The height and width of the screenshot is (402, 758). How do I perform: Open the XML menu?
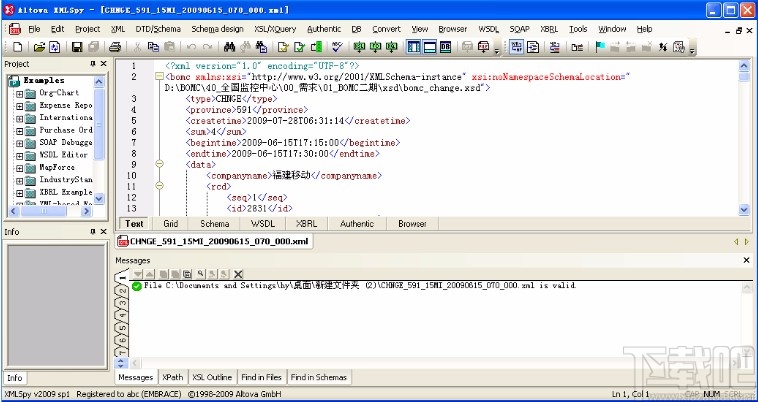118,29
